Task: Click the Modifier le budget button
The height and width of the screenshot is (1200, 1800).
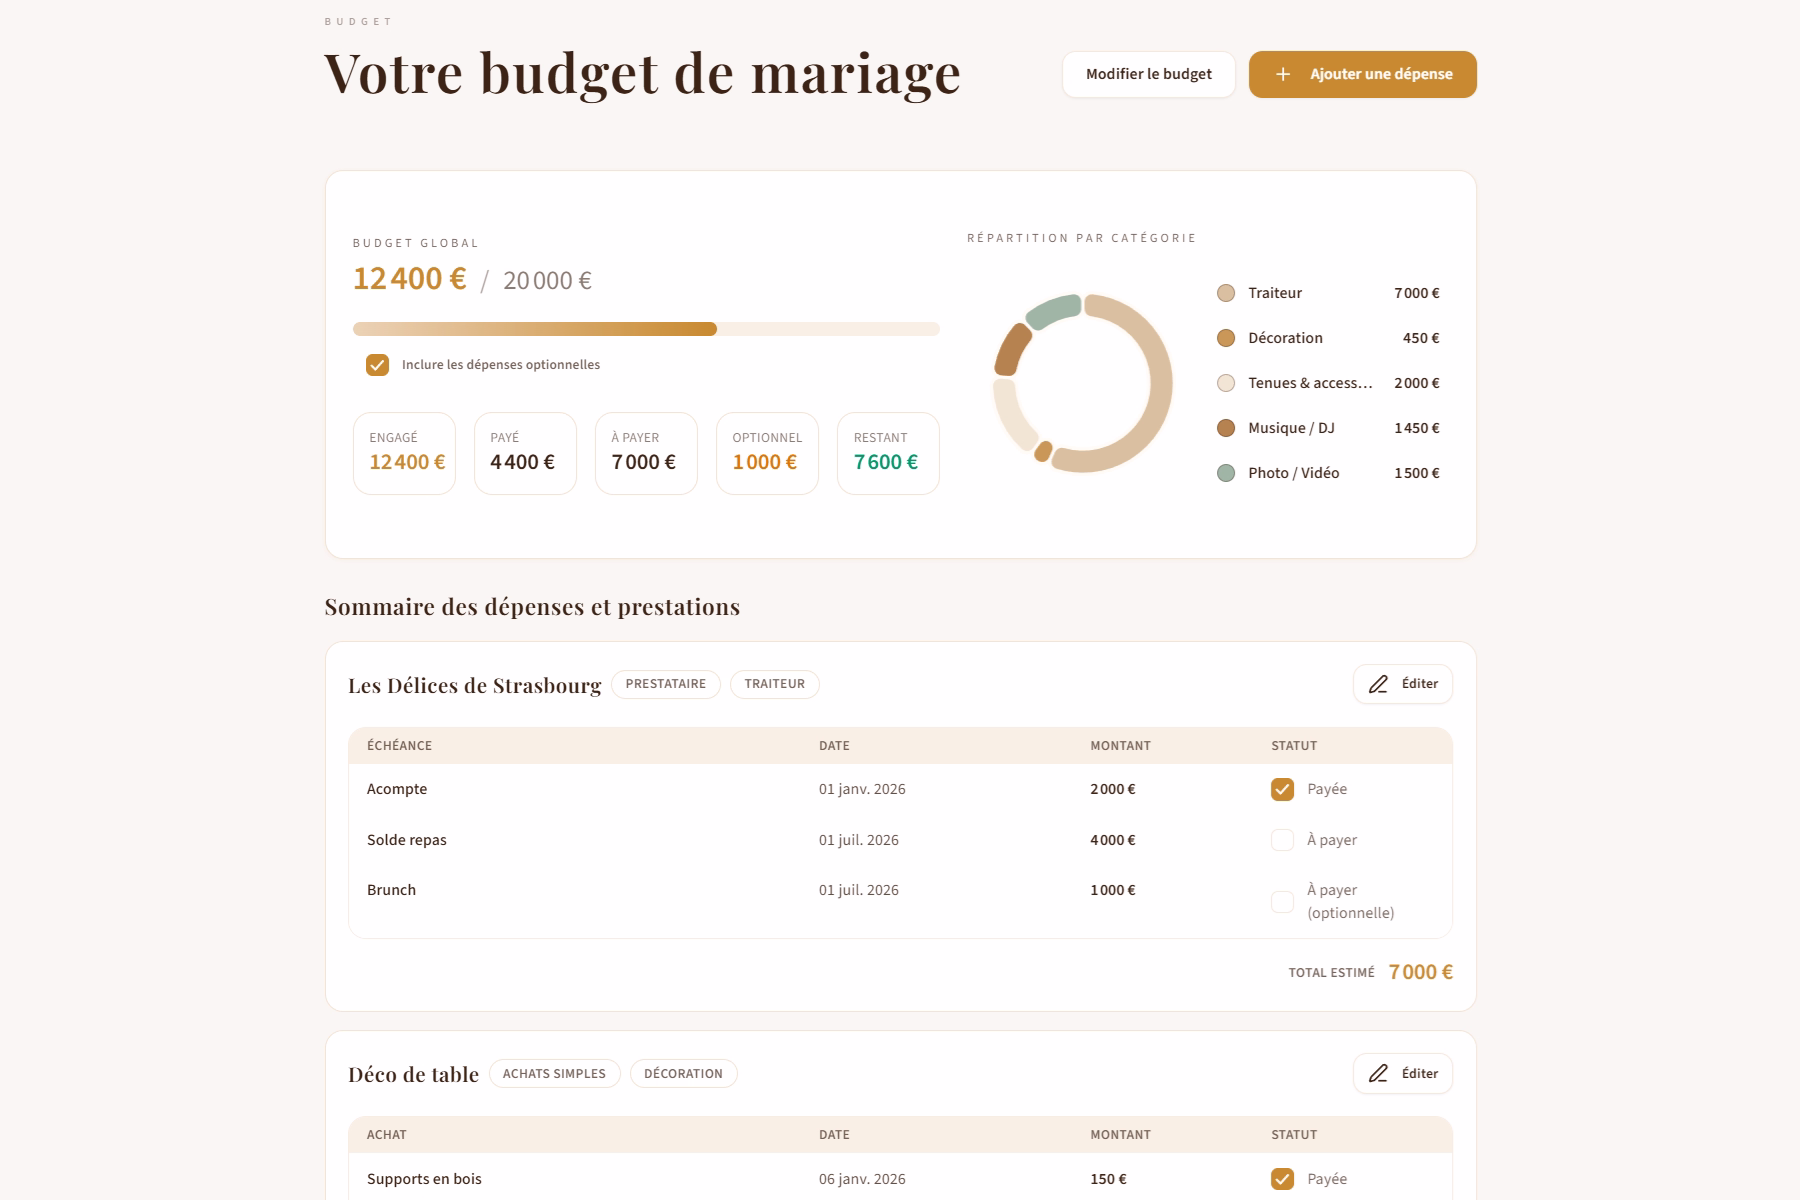Action: click(x=1148, y=74)
